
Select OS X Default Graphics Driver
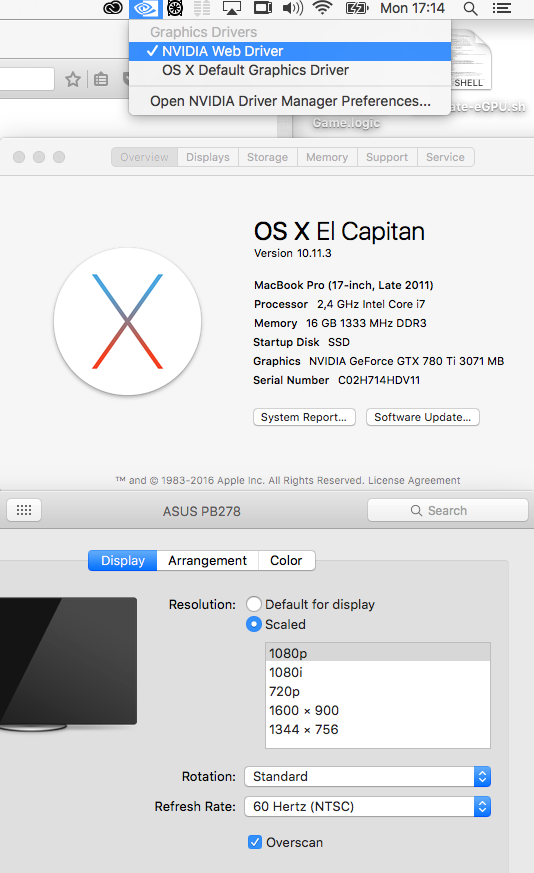coord(290,70)
